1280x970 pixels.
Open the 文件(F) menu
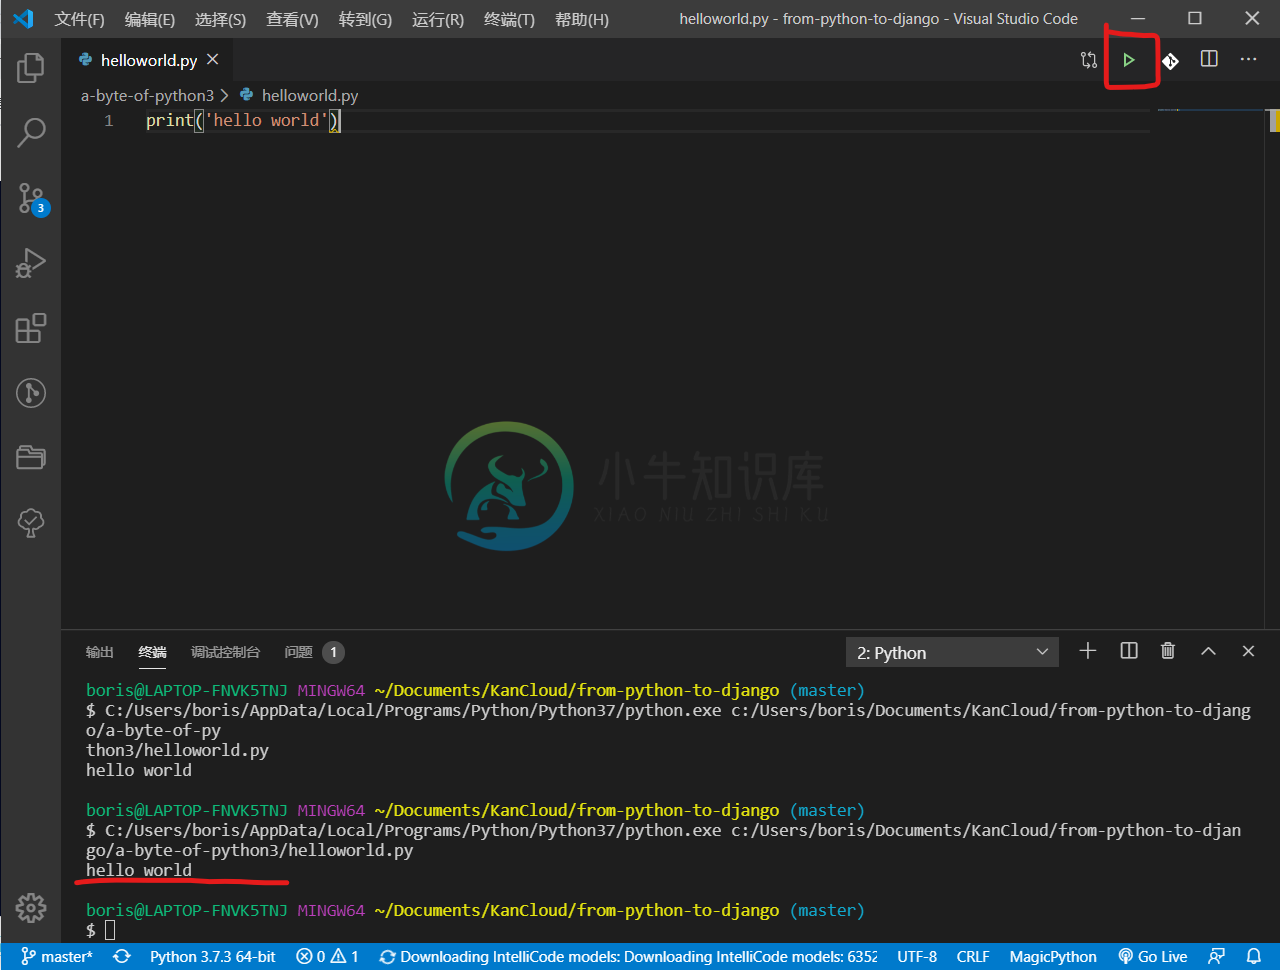click(79, 20)
